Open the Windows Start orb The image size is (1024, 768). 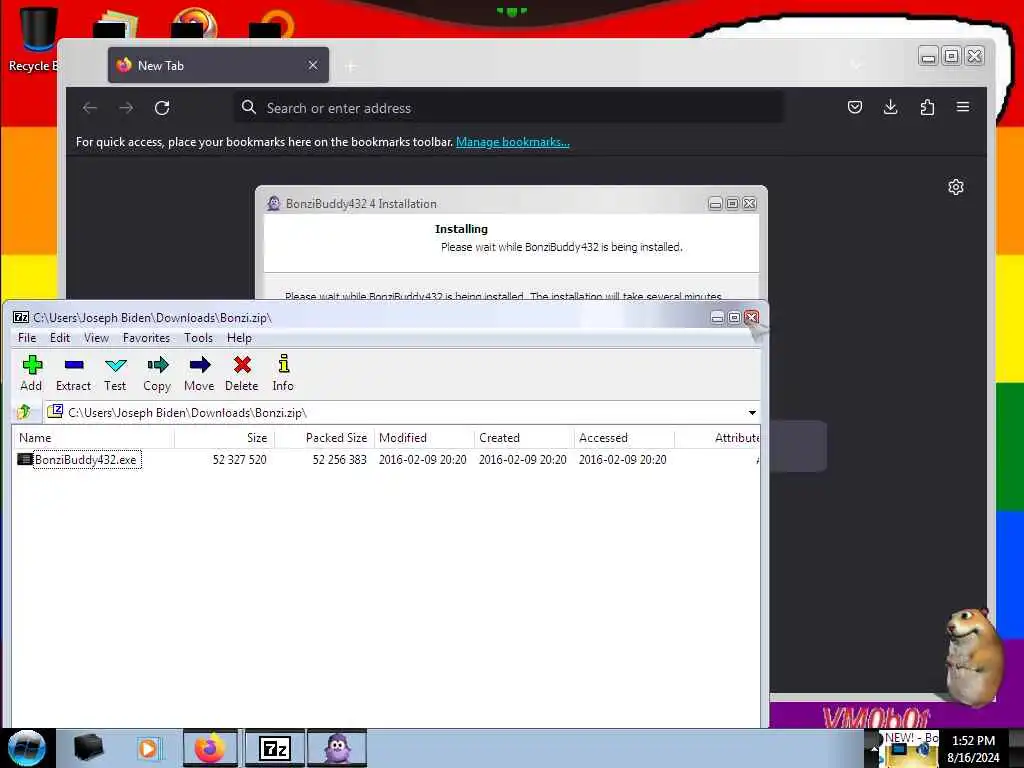[27, 748]
